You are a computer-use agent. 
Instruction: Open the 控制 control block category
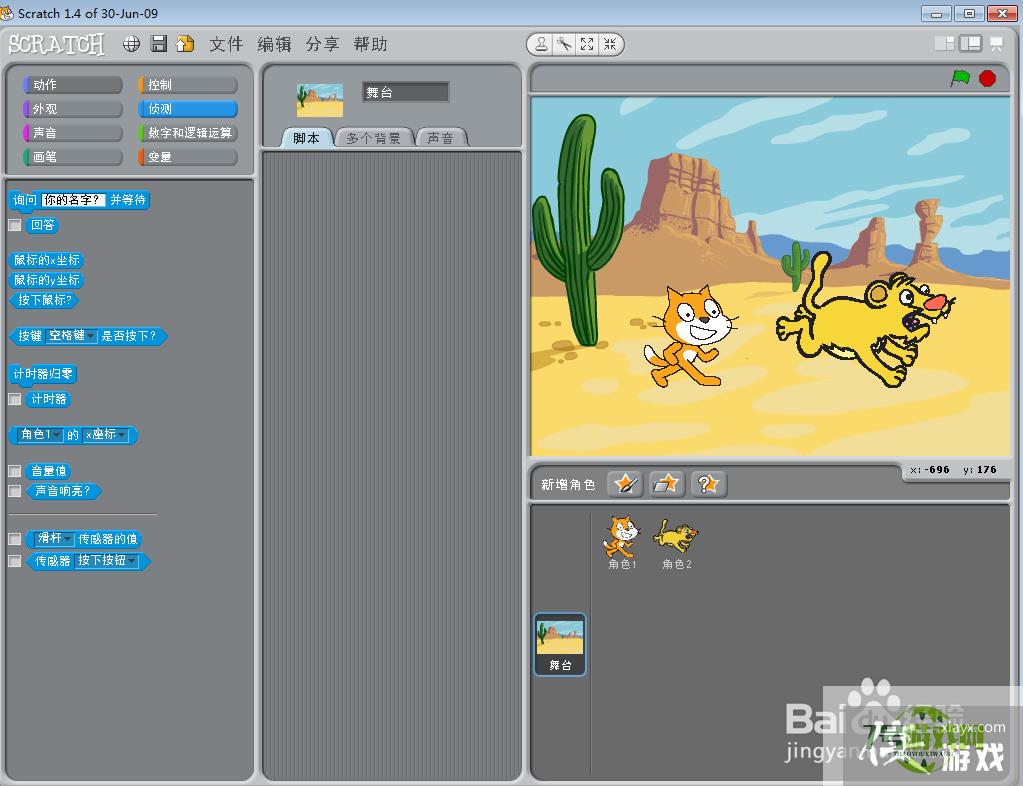coord(188,85)
